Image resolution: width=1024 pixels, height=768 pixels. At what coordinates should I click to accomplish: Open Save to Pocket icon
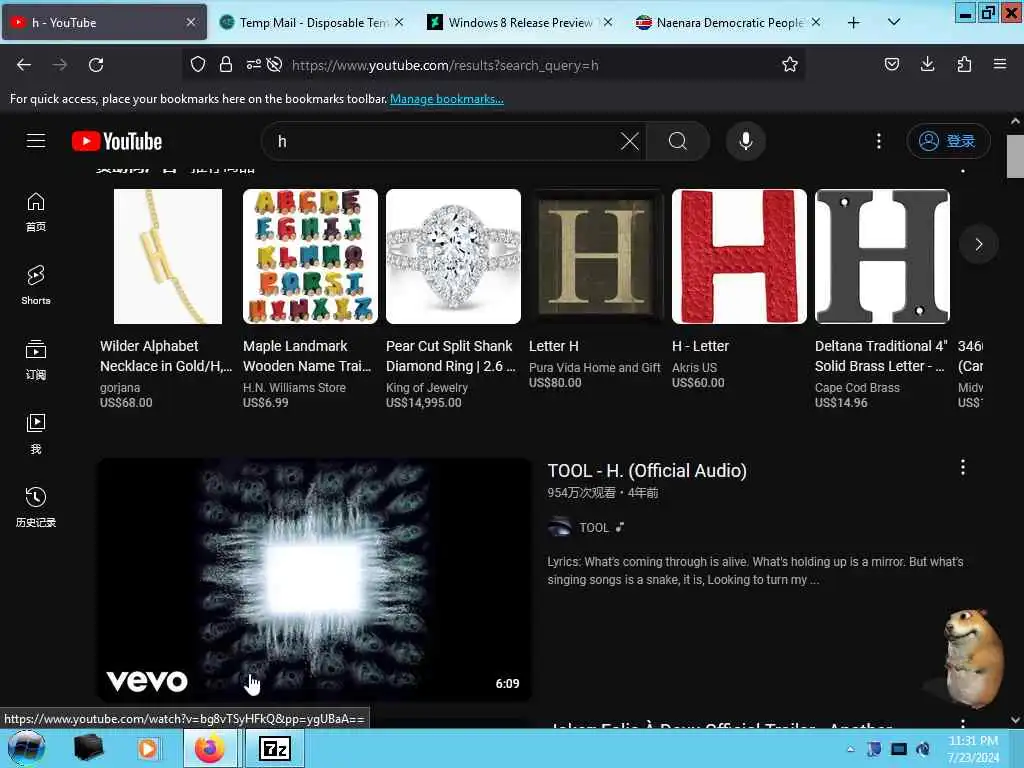pos(891,65)
